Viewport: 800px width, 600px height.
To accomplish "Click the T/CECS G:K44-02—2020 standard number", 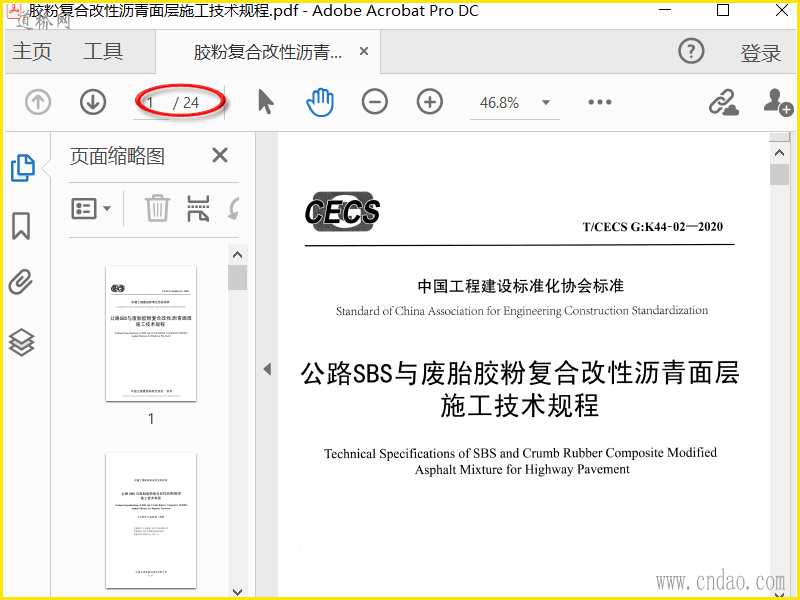I will tap(653, 227).
